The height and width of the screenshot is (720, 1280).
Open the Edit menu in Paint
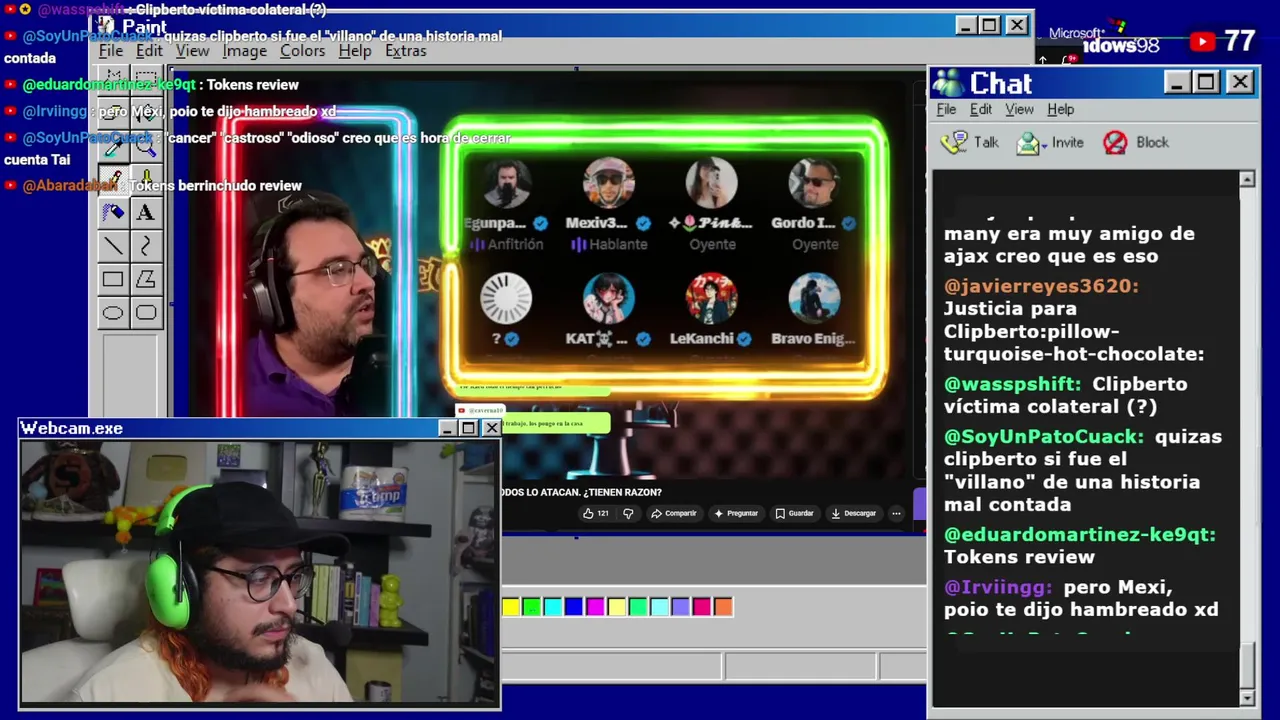[149, 51]
